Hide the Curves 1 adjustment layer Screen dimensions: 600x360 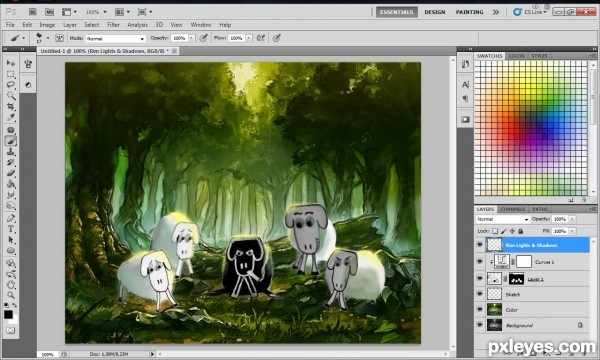480,262
